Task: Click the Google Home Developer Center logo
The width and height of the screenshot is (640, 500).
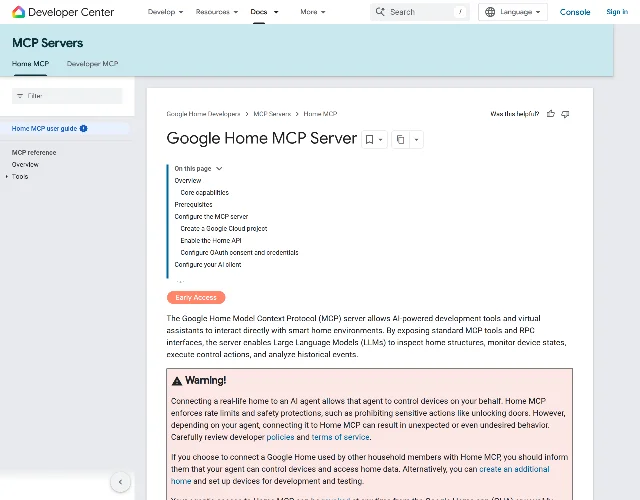Action: point(63,12)
